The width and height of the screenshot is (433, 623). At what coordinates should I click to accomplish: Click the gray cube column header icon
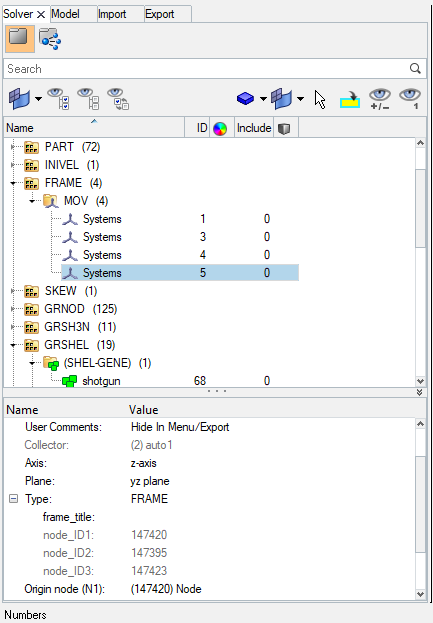point(284,128)
